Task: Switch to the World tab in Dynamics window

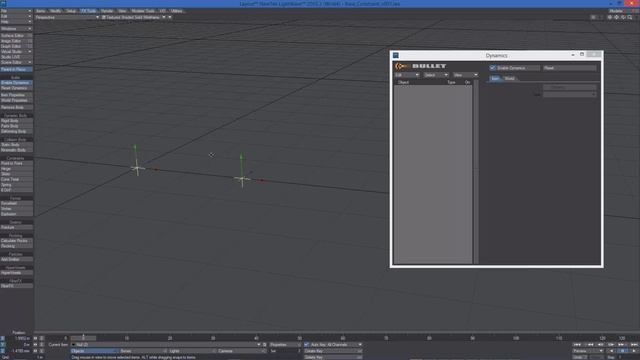Action: [x=509, y=78]
